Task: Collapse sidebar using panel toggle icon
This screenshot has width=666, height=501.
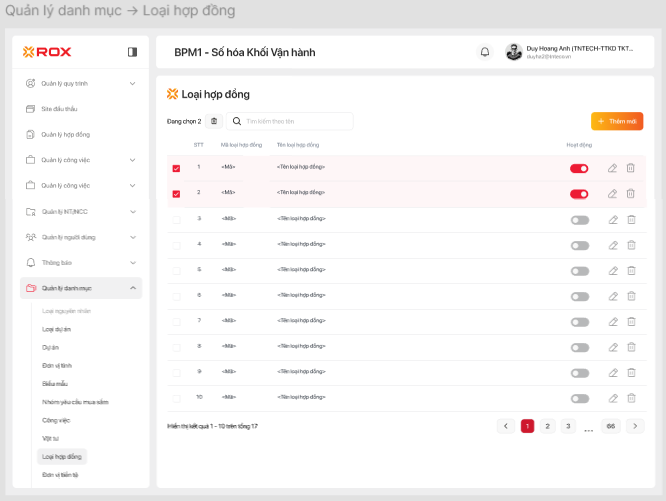Action: [x=132, y=52]
